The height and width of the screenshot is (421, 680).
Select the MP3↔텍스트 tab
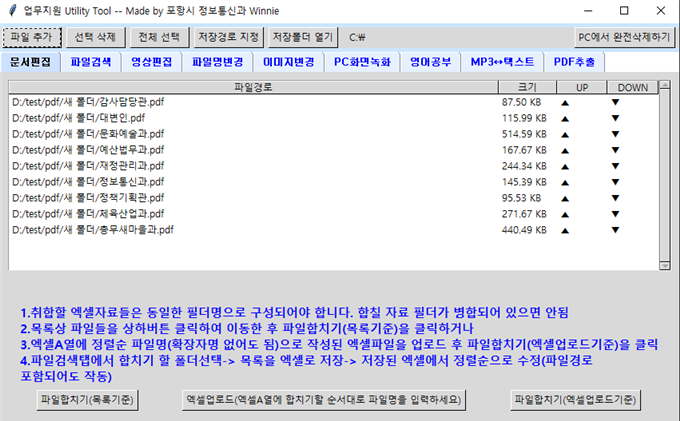click(x=501, y=62)
